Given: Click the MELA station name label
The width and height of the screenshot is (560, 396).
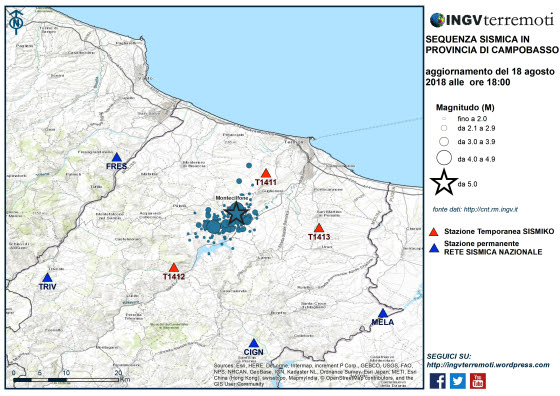Looking at the screenshot, I should click(383, 322).
